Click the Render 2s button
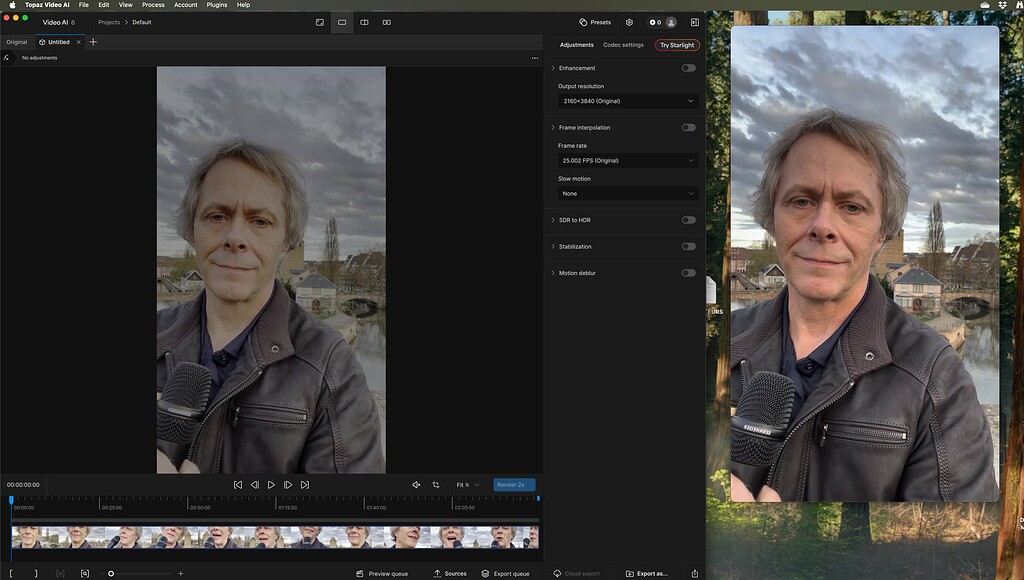Screen dimensions: 1024x580 pos(514,485)
